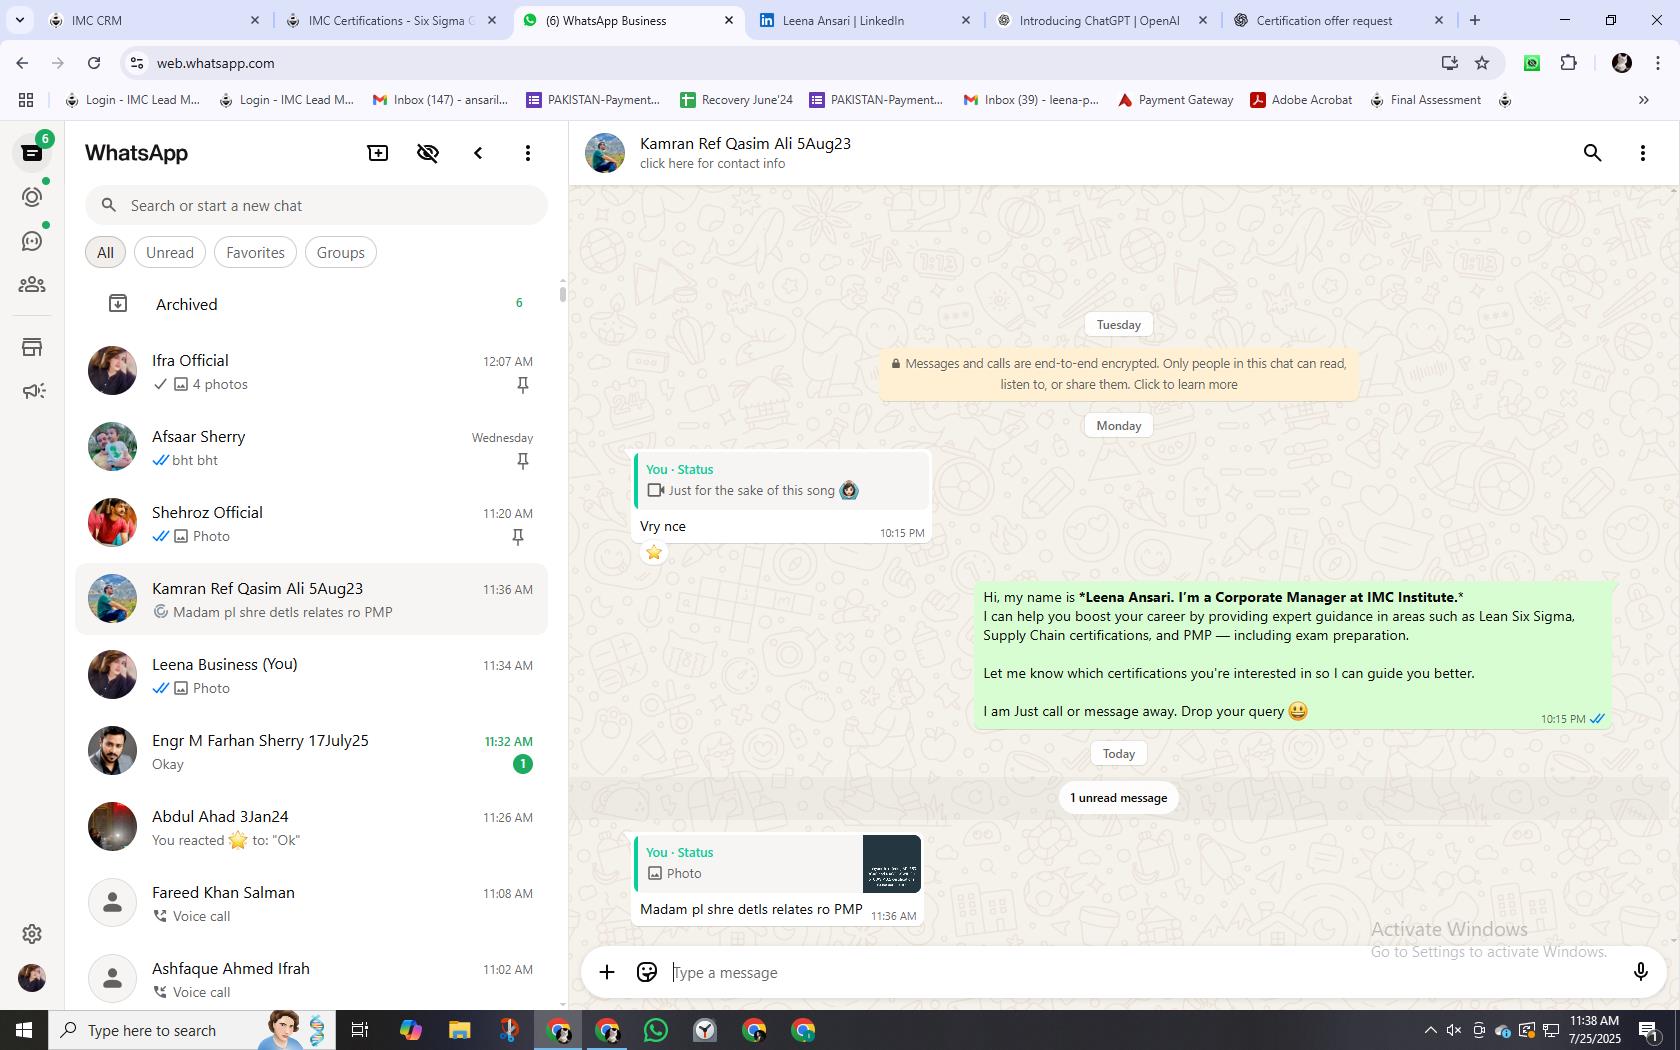The height and width of the screenshot is (1050, 1680).
Task: Start a new chat with plus icon
Action: tap(378, 153)
